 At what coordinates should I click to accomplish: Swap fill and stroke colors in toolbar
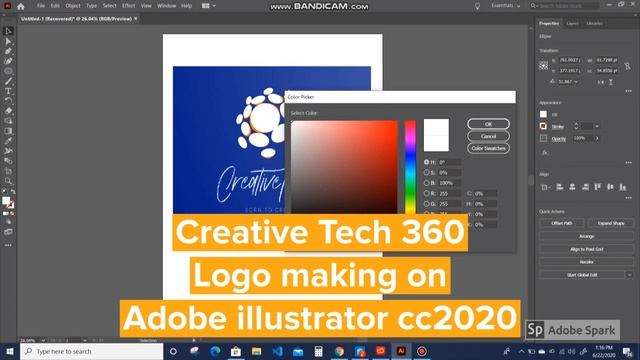pyautogui.click(x=13, y=191)
